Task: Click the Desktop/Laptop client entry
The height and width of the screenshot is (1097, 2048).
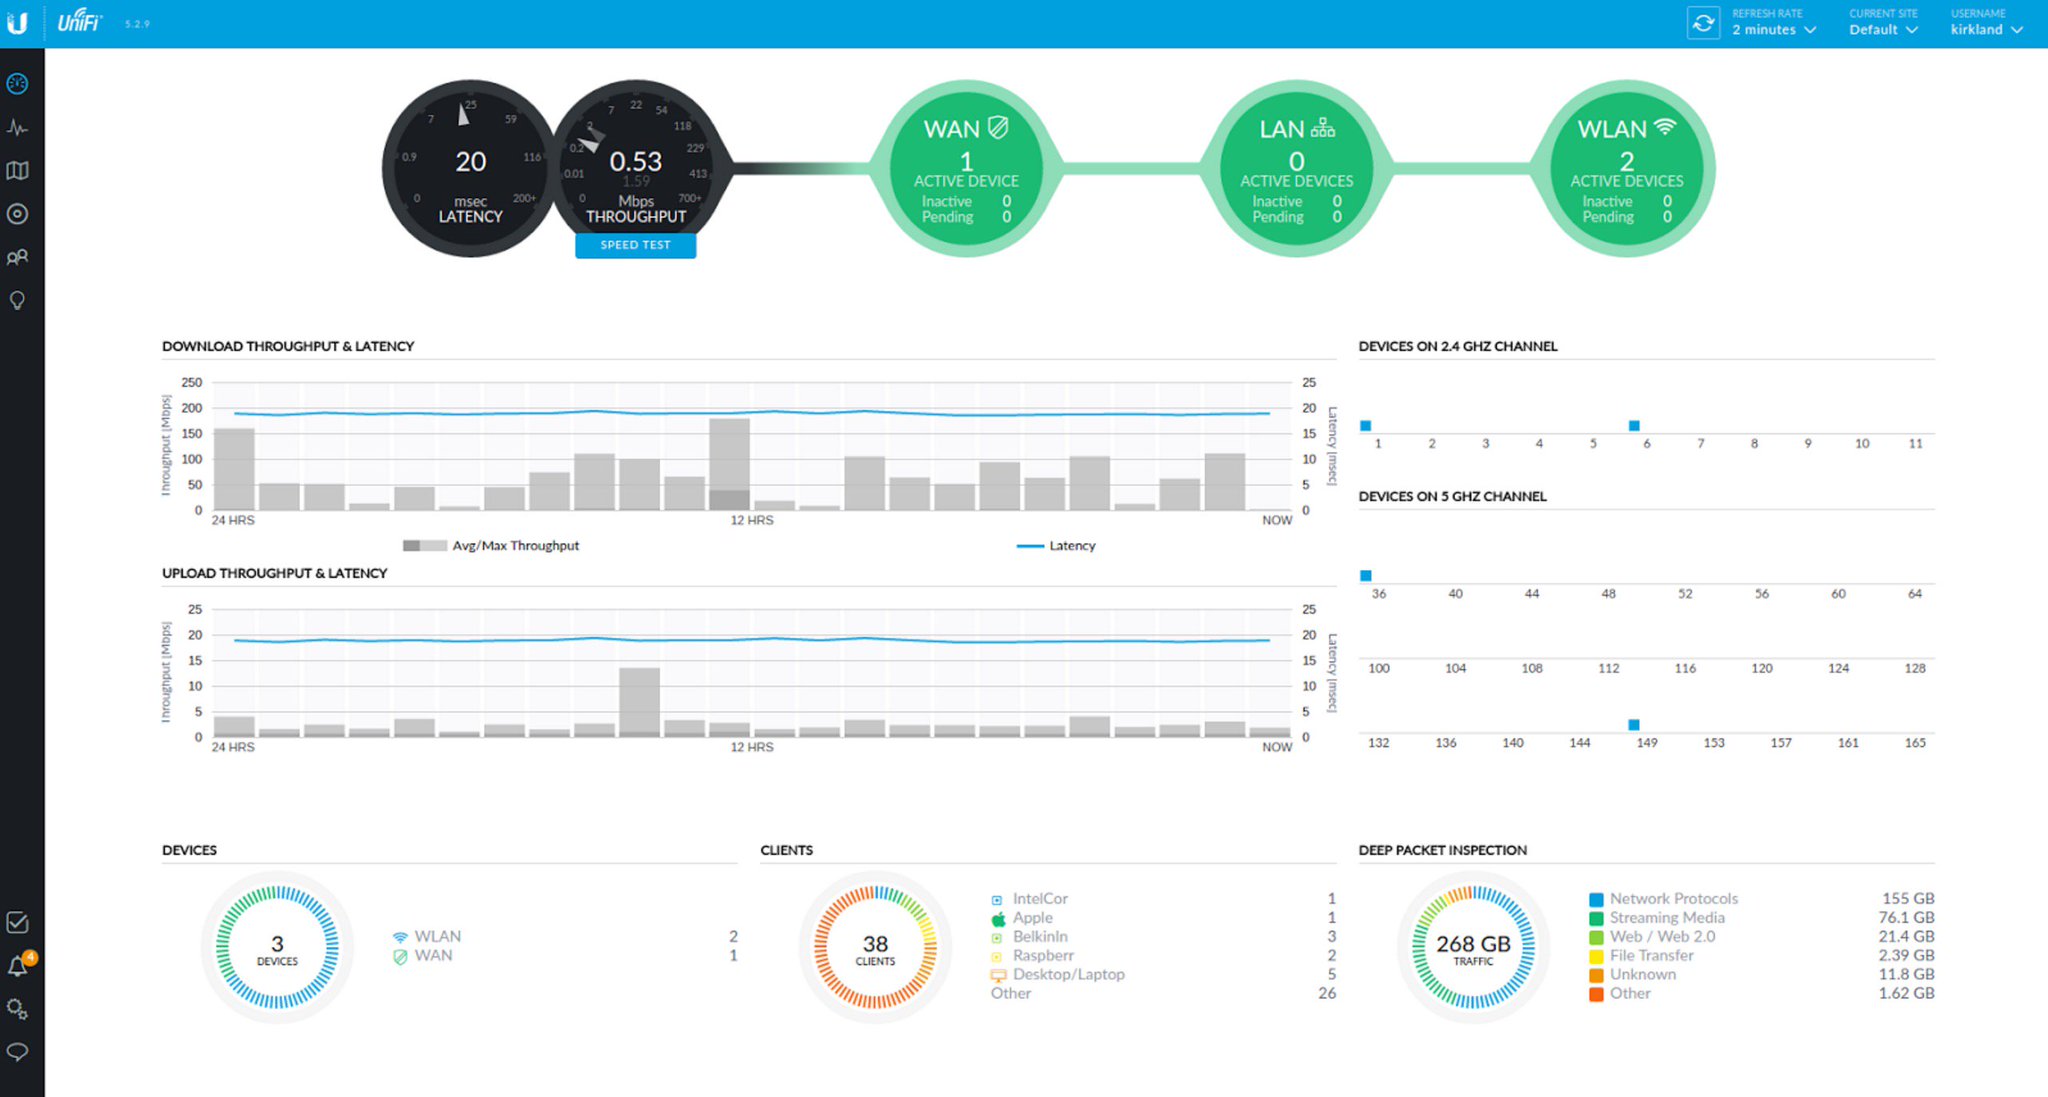Action: (1068, 975)
